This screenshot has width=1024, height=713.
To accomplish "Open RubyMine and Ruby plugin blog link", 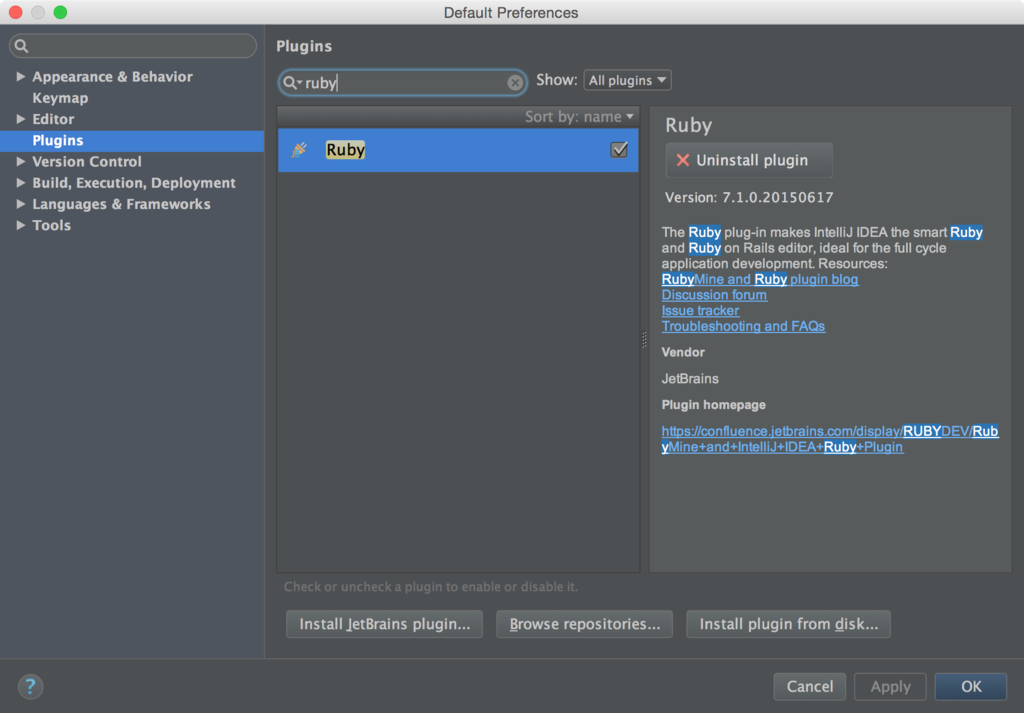I will 760,279.
